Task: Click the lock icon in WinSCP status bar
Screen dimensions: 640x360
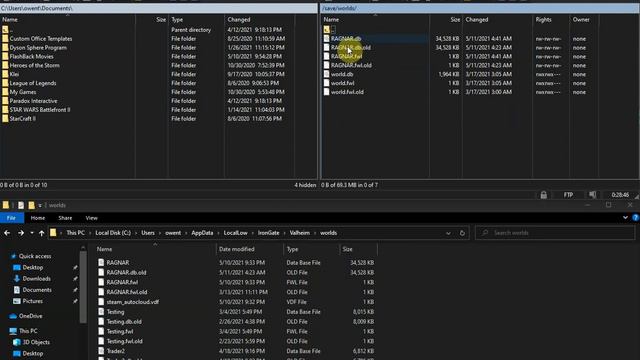Action: click(x=543, y=195)
